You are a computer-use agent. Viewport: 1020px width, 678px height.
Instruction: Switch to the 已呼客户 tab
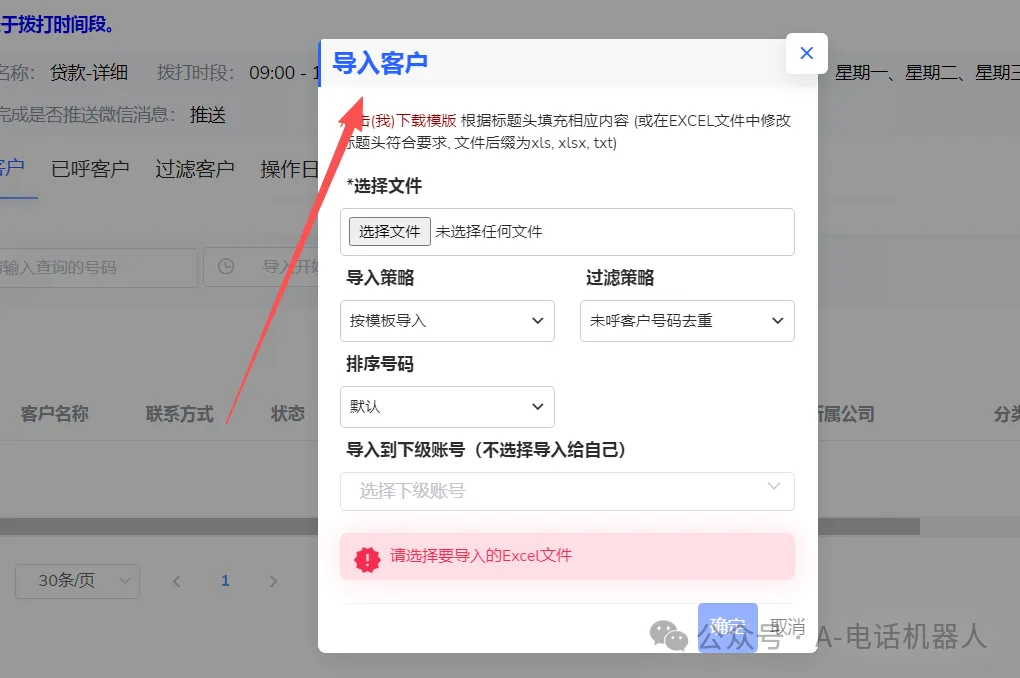tap(89, 169)
